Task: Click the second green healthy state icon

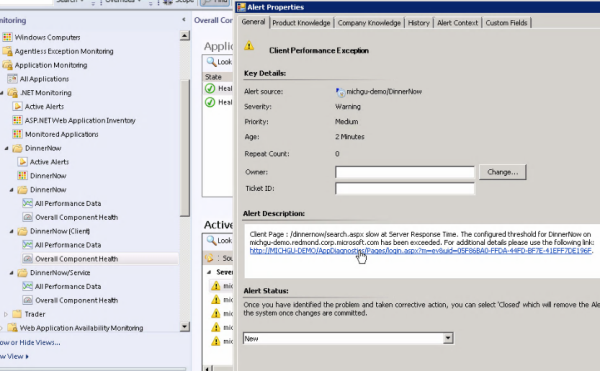Action: [x=210, y=102]
